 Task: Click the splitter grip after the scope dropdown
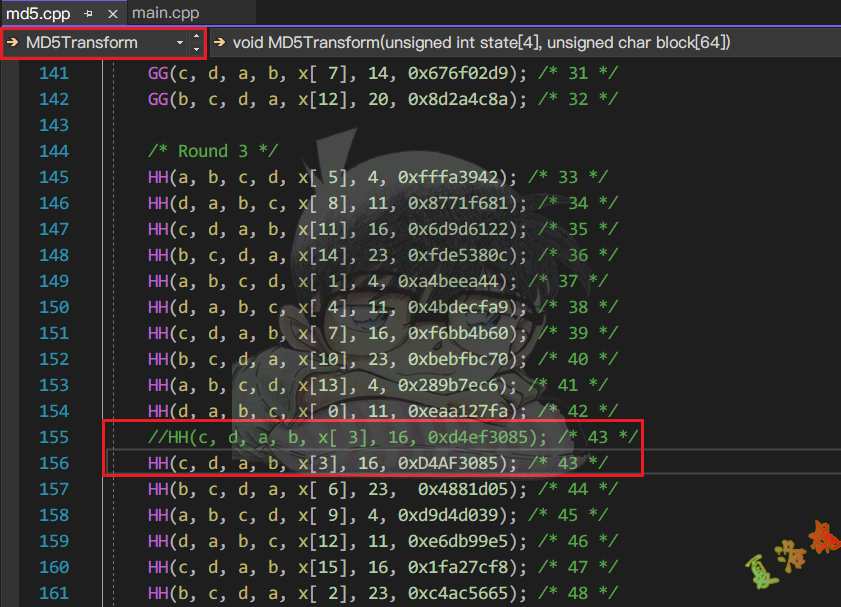(196, 43)
